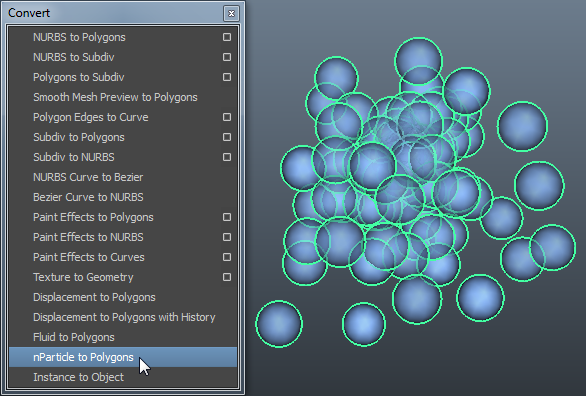Close the Convert tear-off menu

(x=231, y=13)
